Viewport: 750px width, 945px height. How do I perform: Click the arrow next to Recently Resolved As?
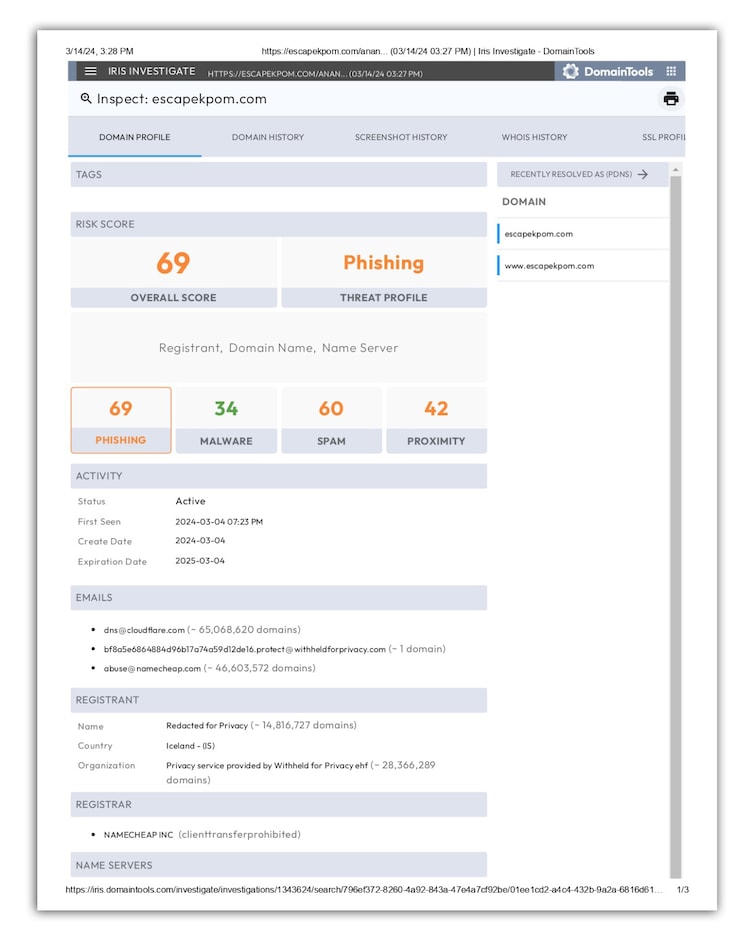(643, 174)
